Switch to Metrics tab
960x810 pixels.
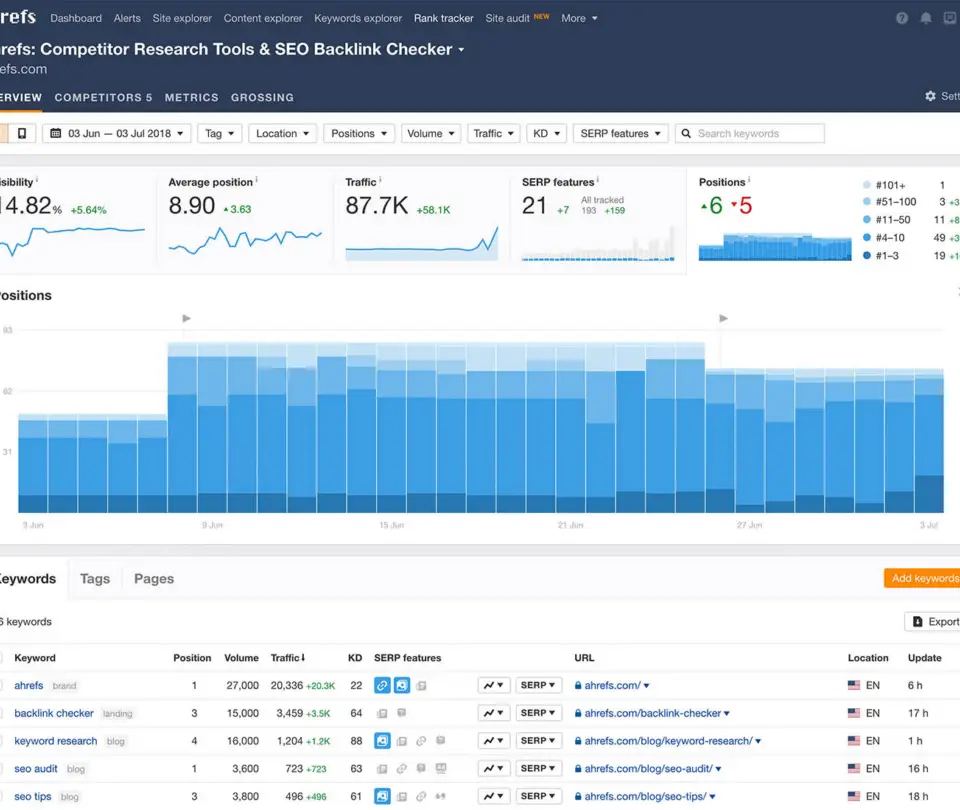point(192,97)
